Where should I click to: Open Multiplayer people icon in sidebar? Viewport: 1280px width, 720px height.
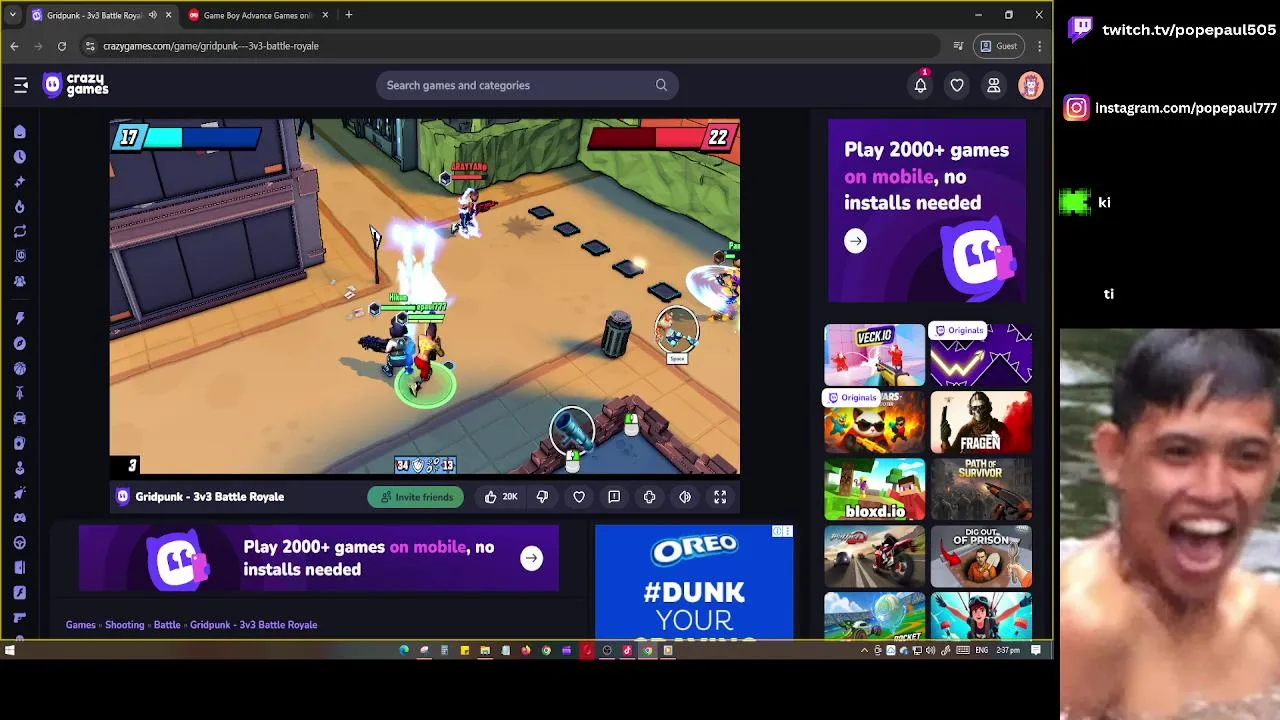(19, 281)
